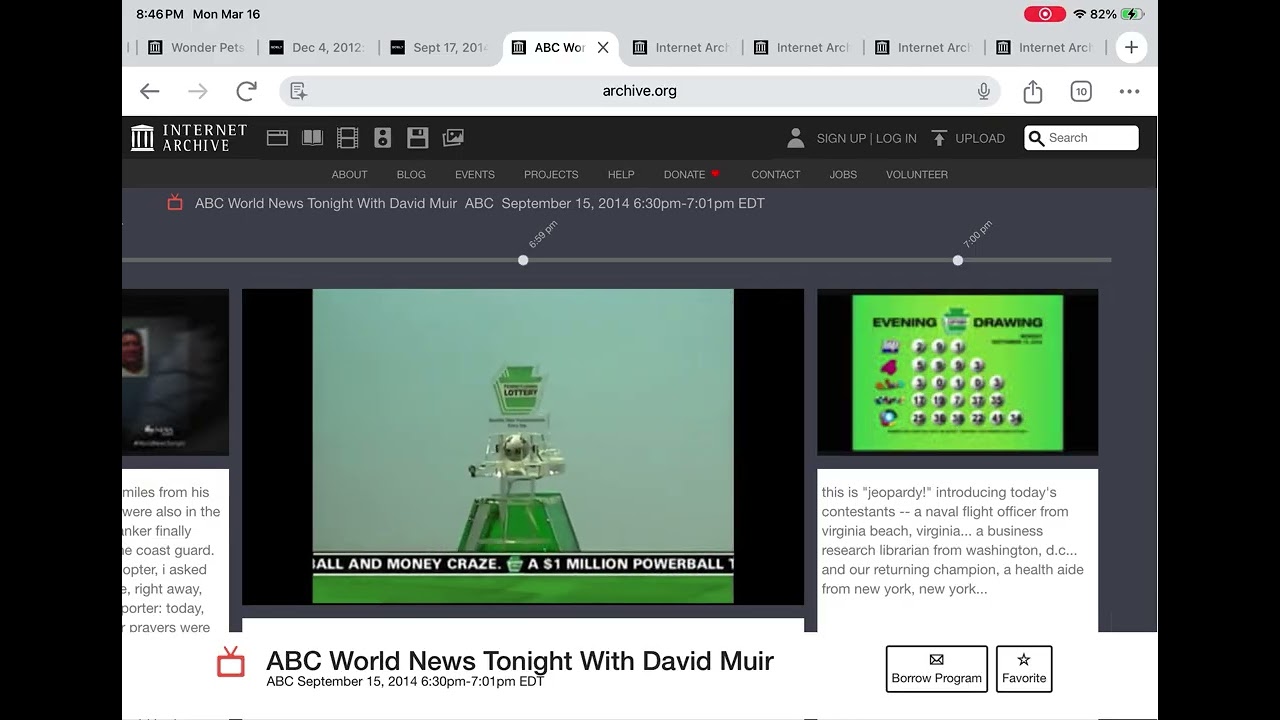Viewport: 1280px width, 720px height.
Task: Click the user avatar icon
Action: [796, 138]
